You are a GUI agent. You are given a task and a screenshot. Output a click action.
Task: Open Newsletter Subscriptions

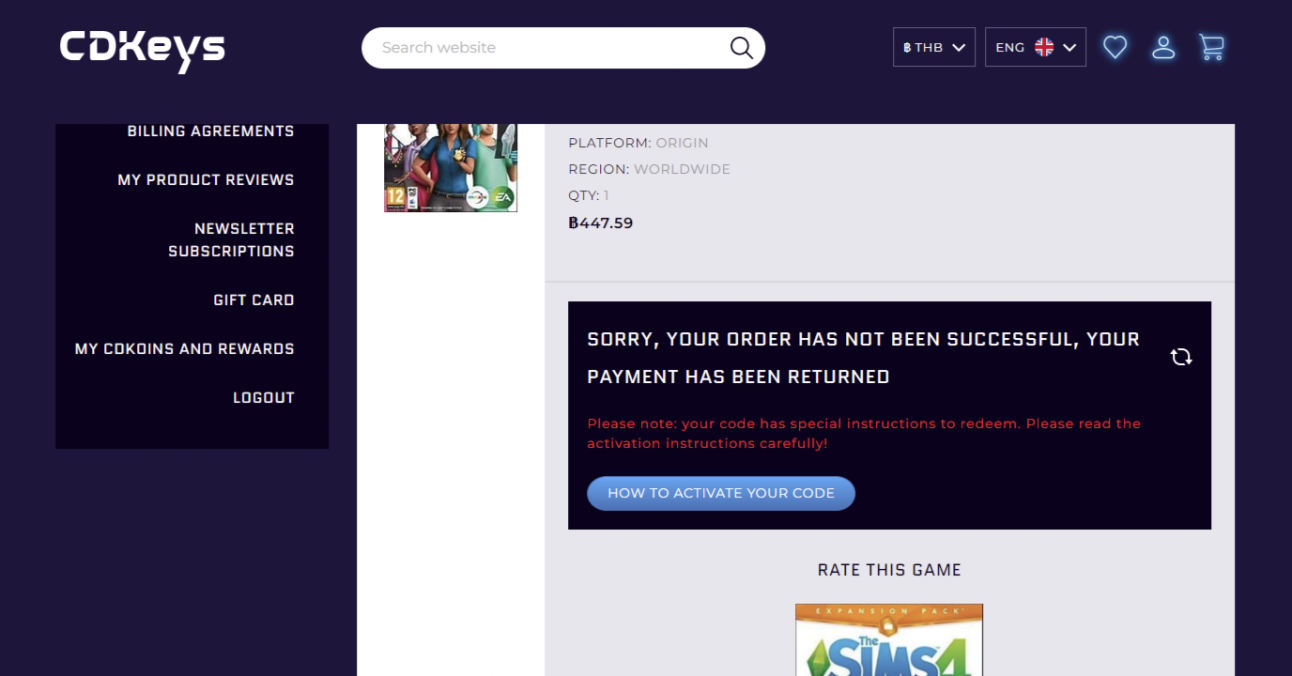(x=231, y=240)
